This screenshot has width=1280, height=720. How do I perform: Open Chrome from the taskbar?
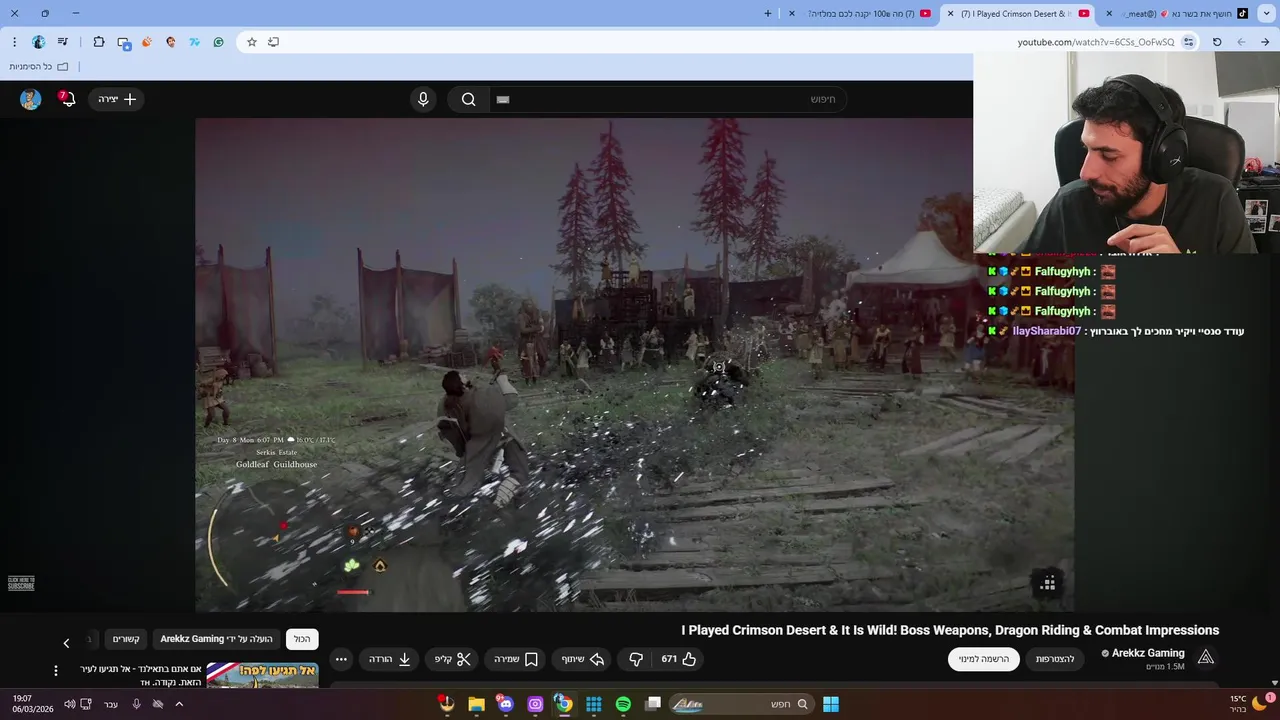564,704
